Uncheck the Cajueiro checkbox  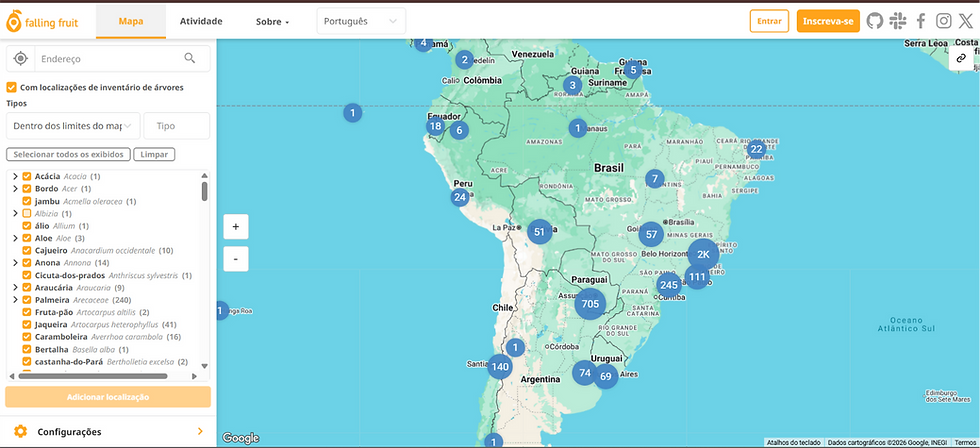click(x=26, y=251)
